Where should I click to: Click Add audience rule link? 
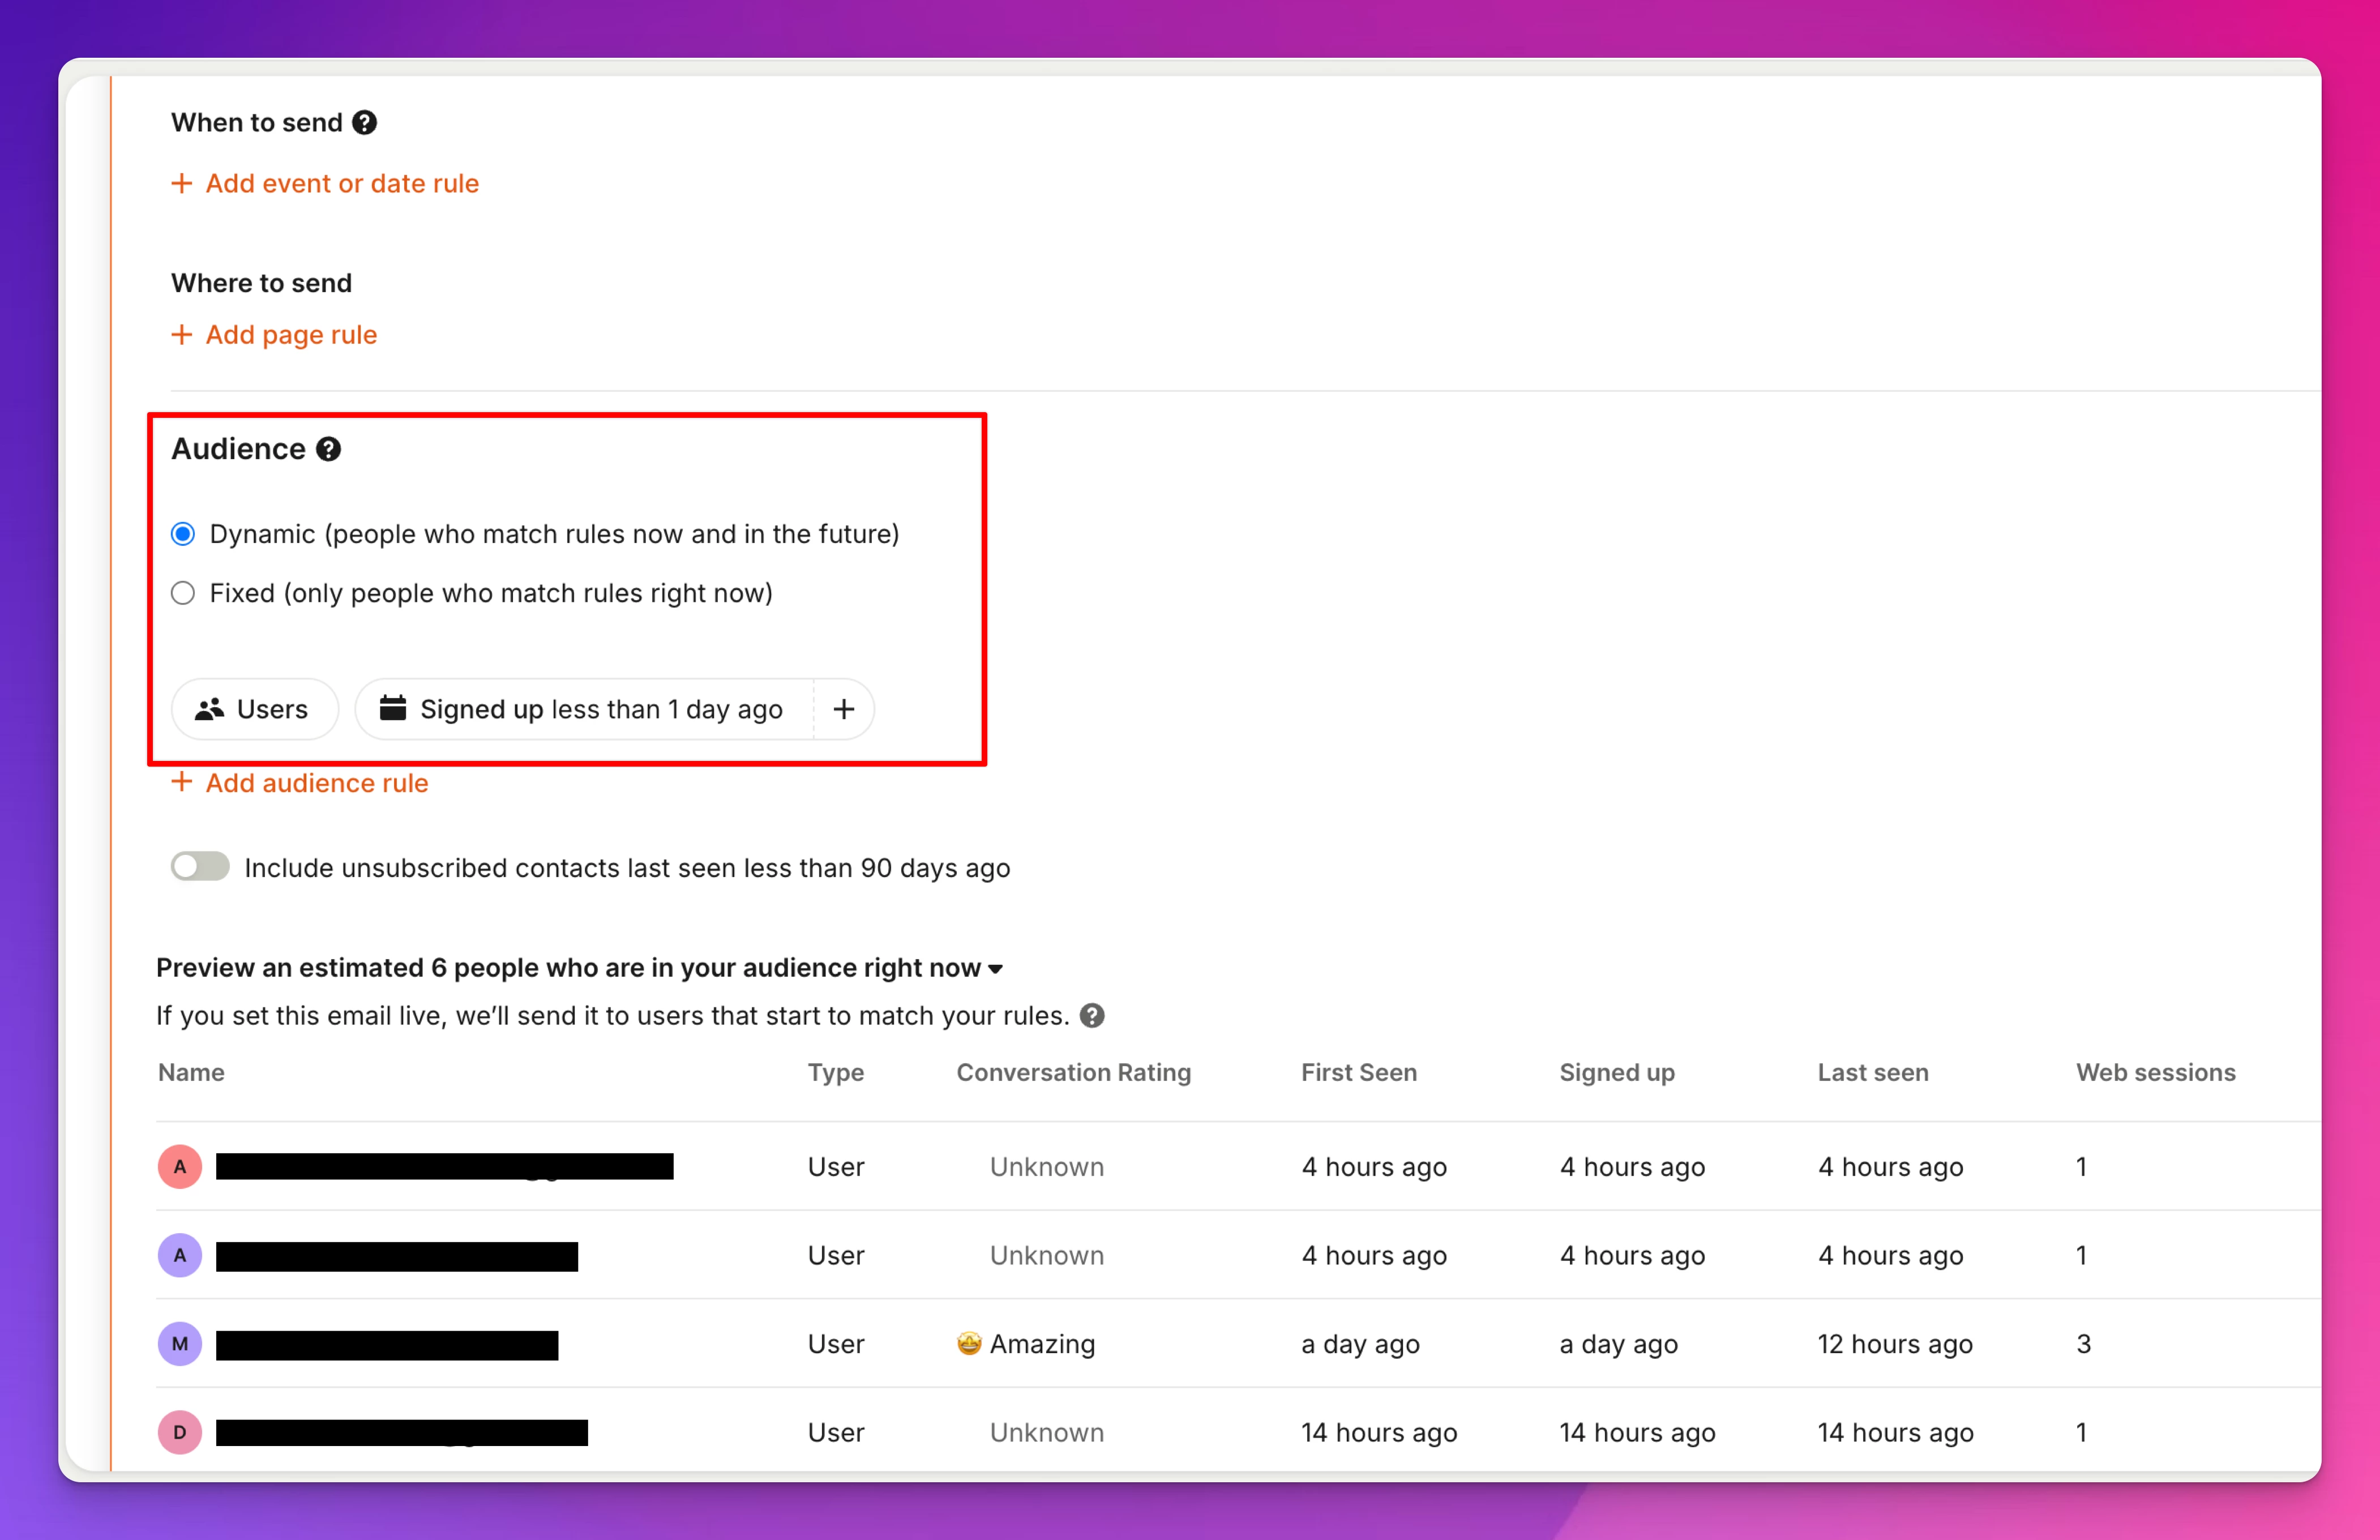(299, 783)
